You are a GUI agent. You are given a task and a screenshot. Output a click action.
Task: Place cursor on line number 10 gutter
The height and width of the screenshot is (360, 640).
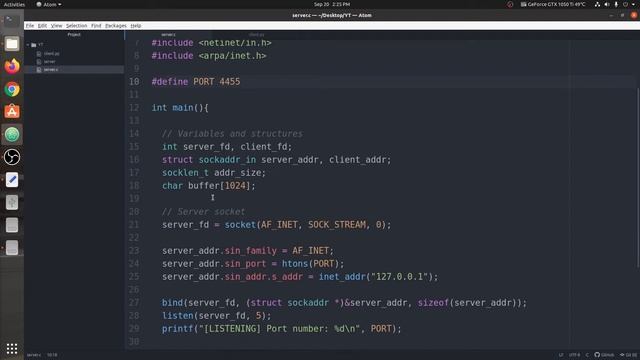[134, 82]
